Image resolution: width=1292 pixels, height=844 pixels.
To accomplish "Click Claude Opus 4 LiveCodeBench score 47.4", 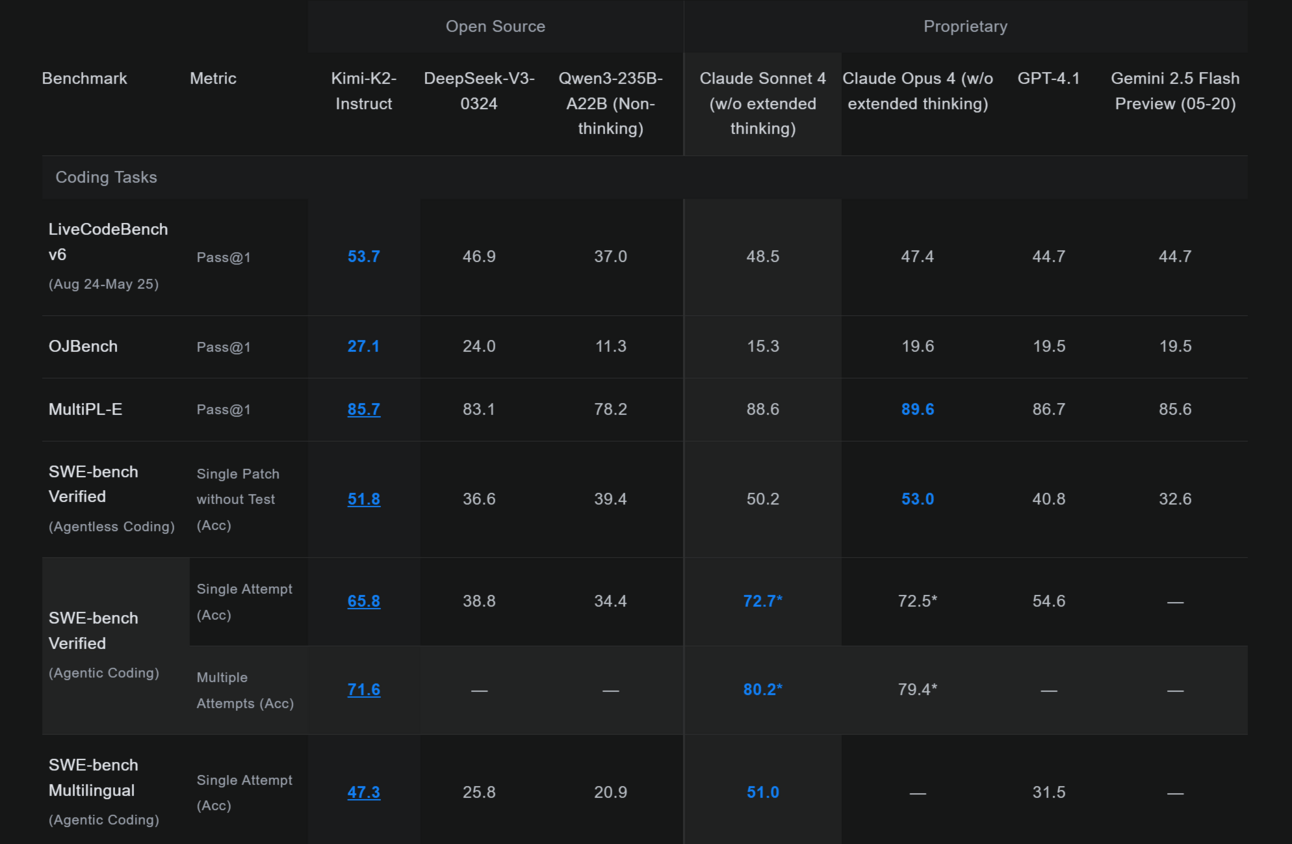I will [918, 256].
